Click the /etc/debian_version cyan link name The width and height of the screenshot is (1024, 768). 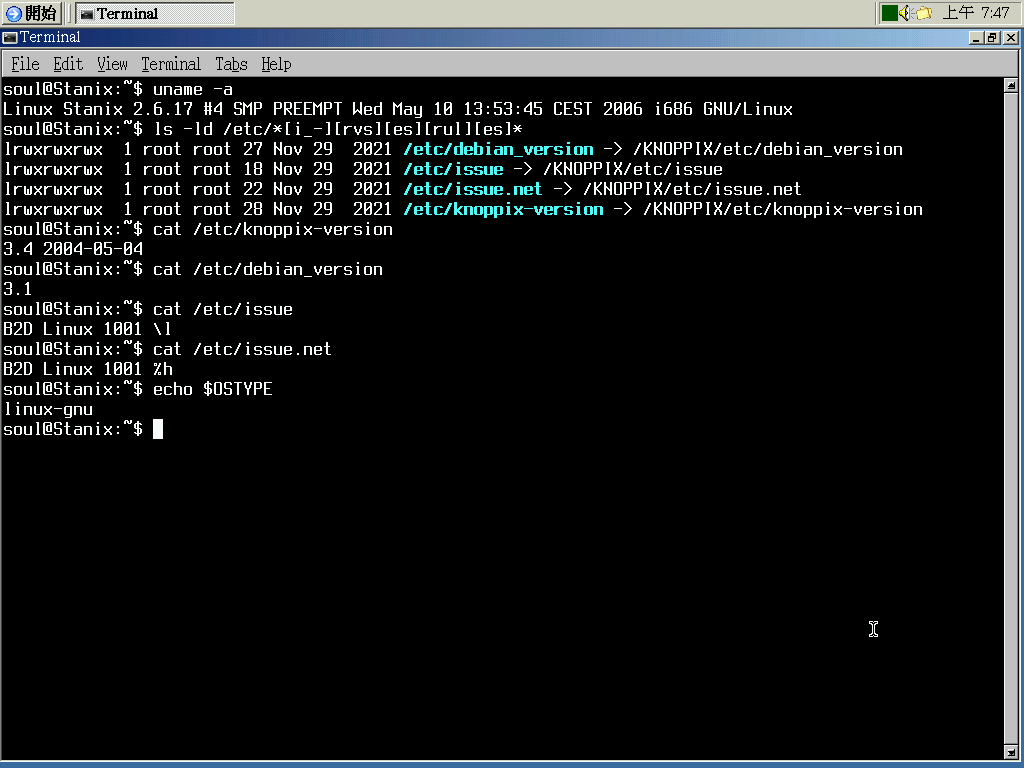tap(498, 150)
